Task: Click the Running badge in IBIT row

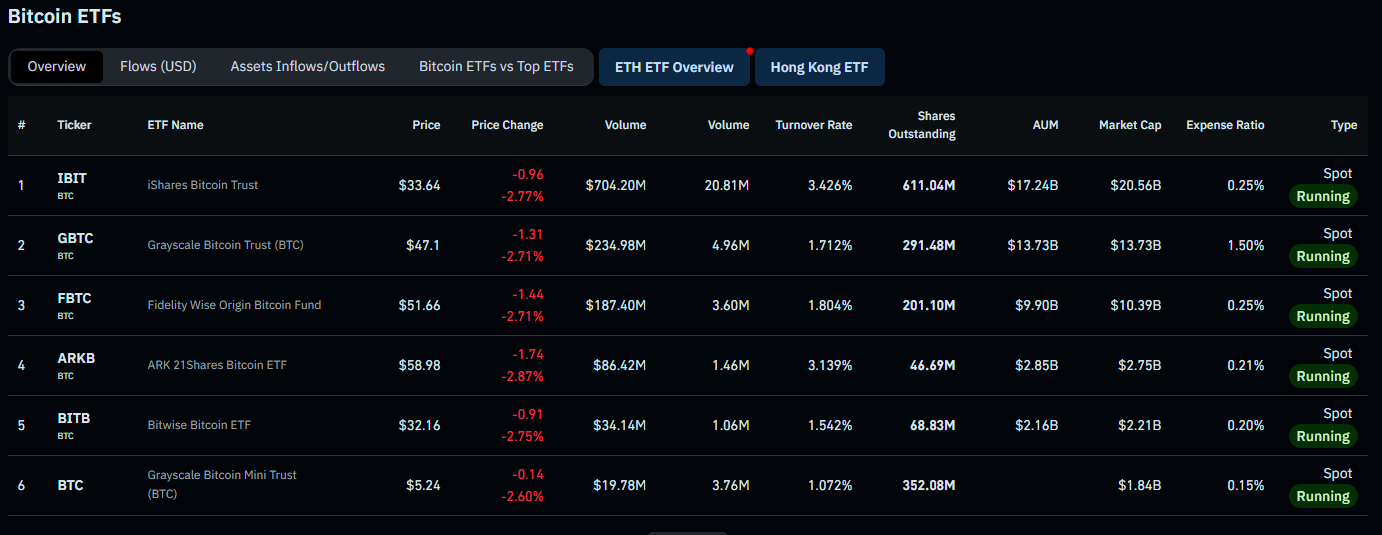Action: 1323,197
